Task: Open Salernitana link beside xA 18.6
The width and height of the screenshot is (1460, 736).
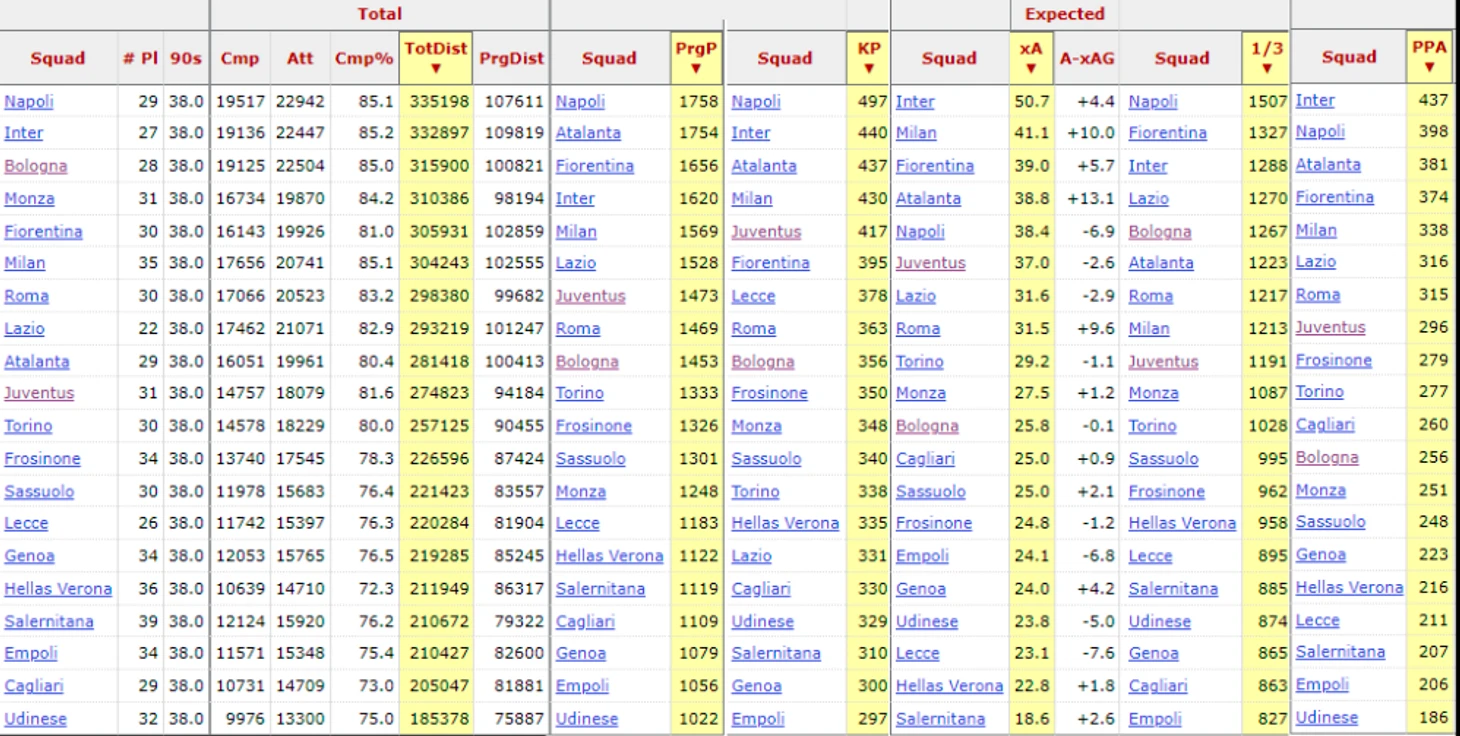Action: (940, 719)
